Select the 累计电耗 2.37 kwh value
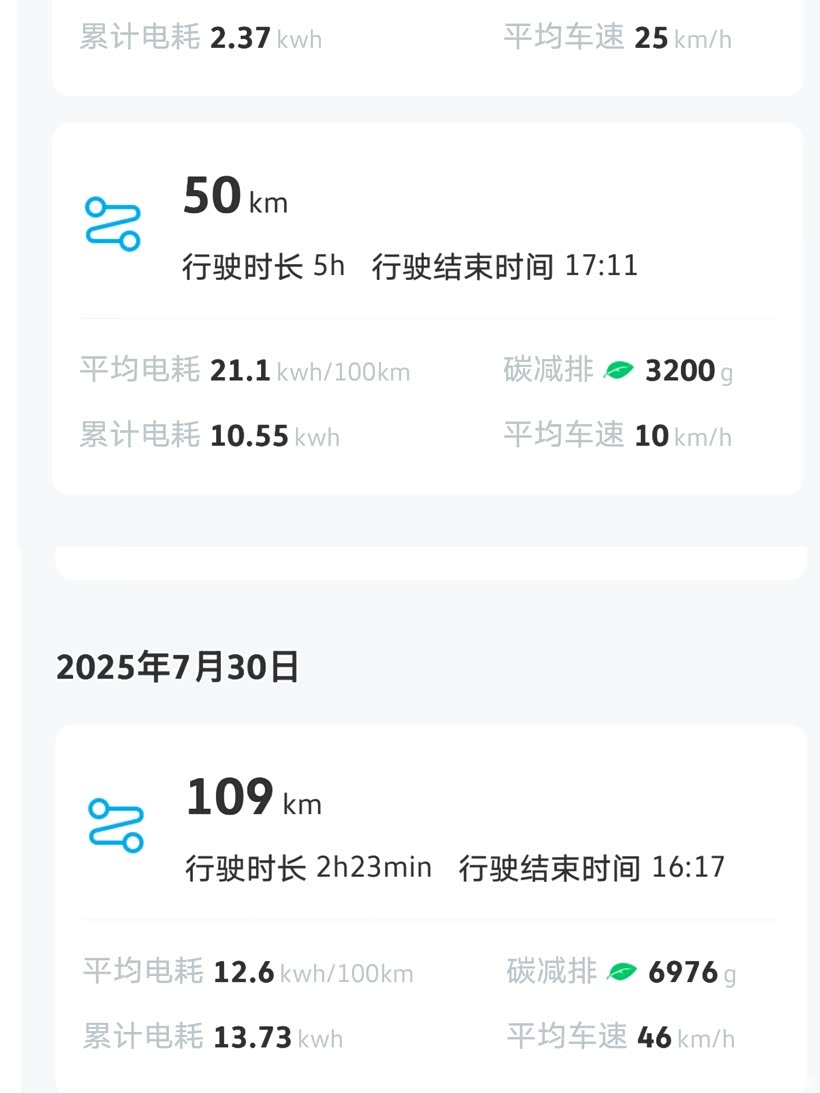Screen dimensions: 820x1093 tap(201, 39)
